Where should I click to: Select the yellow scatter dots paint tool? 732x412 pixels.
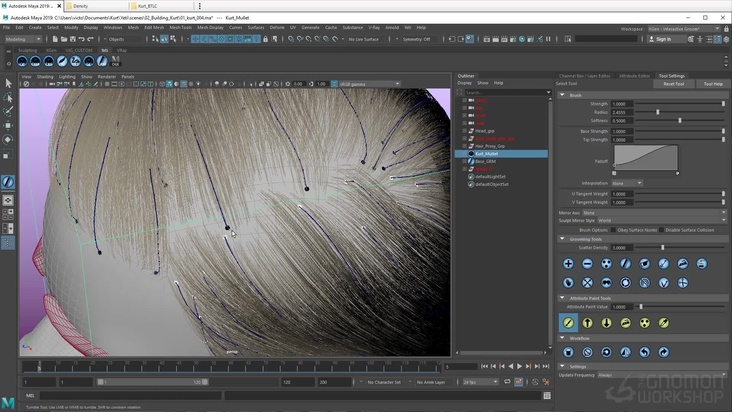click(644, 323)
